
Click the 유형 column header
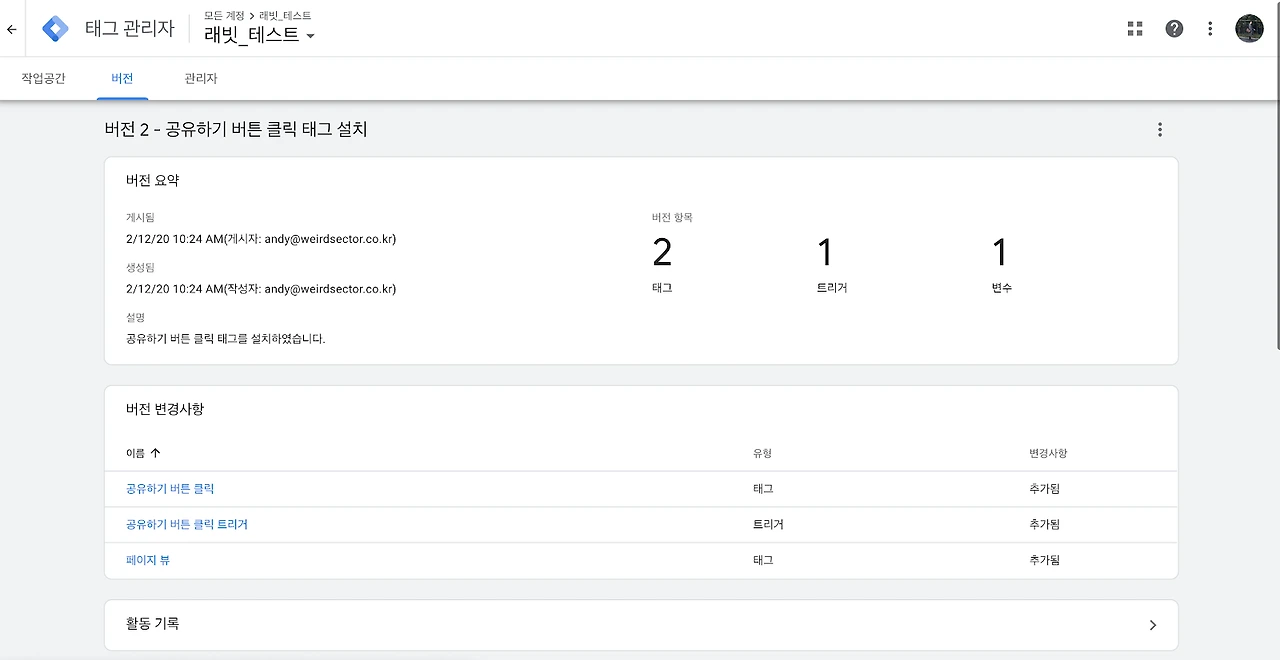point(762,453)
